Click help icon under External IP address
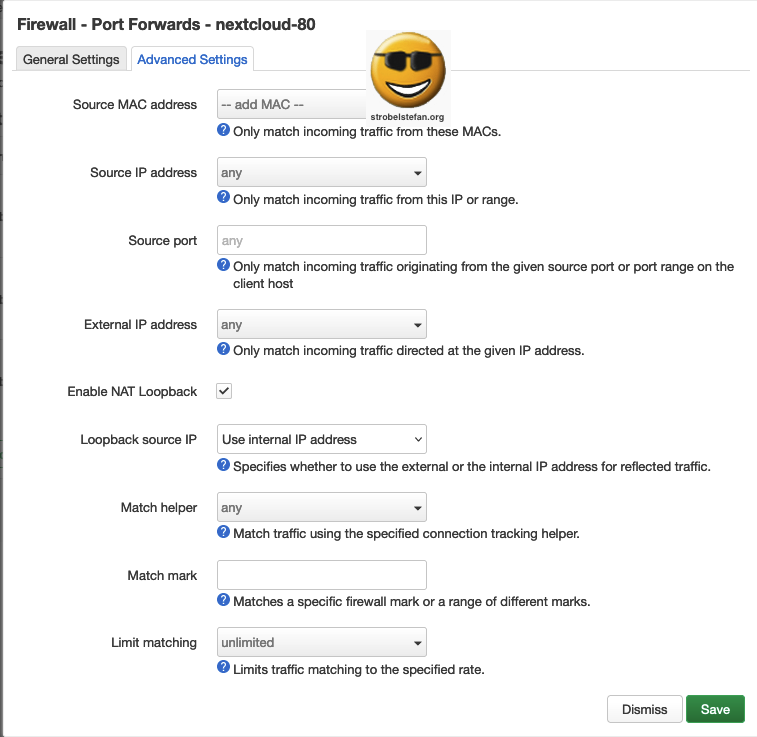 224,350
